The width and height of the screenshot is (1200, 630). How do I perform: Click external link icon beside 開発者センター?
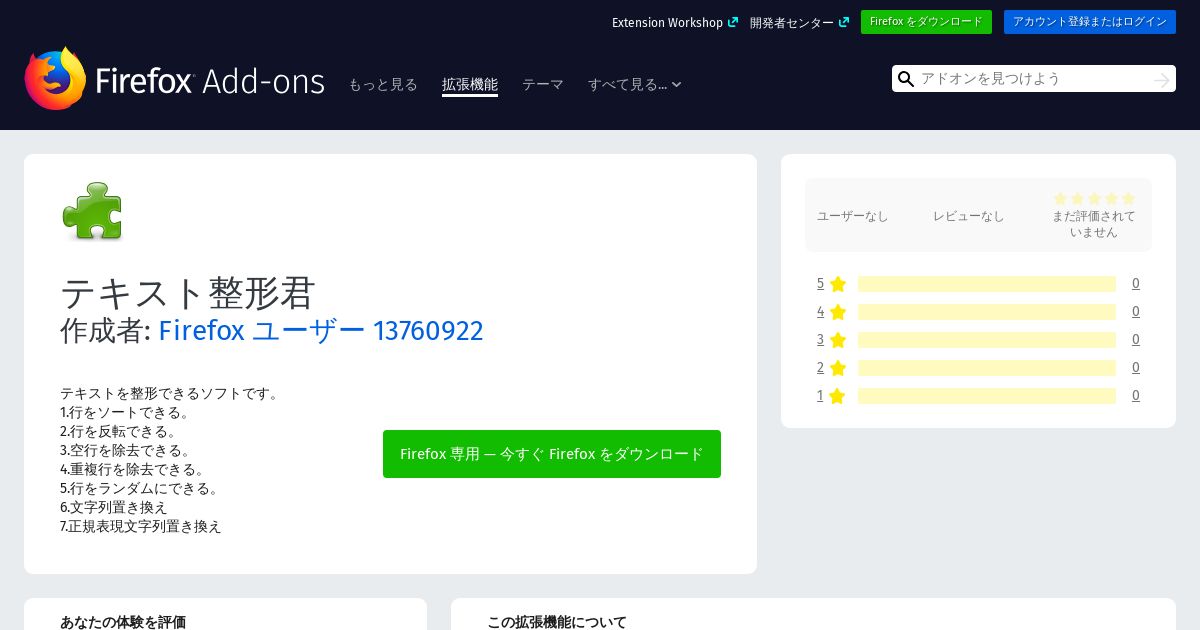coord(844,22)
